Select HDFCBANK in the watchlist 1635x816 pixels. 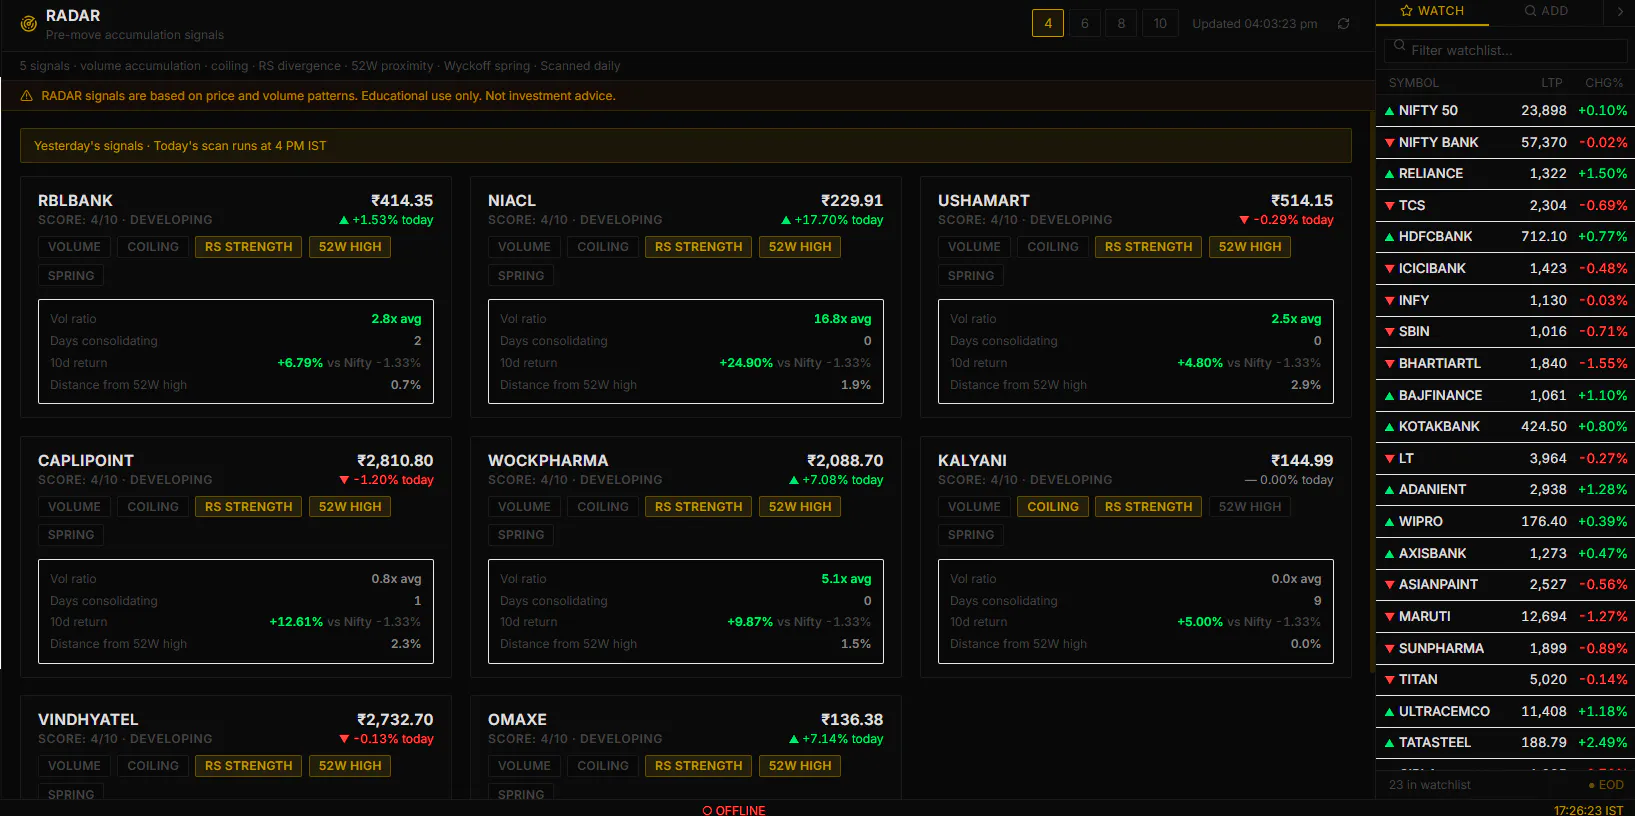tap(1505, 237)
